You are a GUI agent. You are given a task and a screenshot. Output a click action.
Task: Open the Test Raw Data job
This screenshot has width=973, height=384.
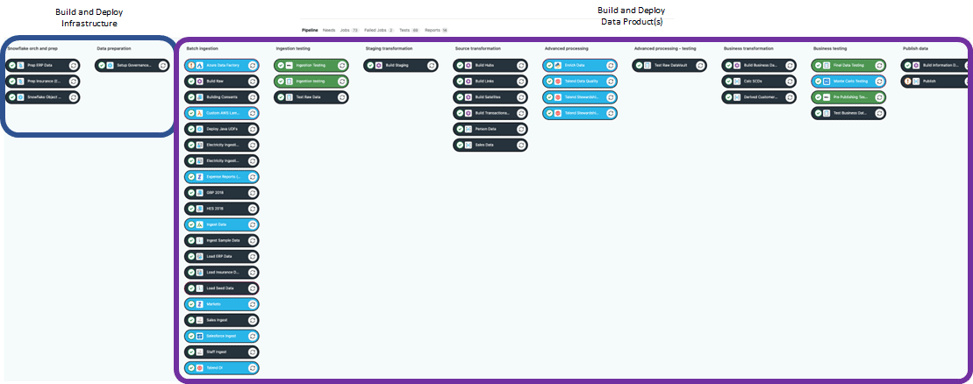coord(311,97)
